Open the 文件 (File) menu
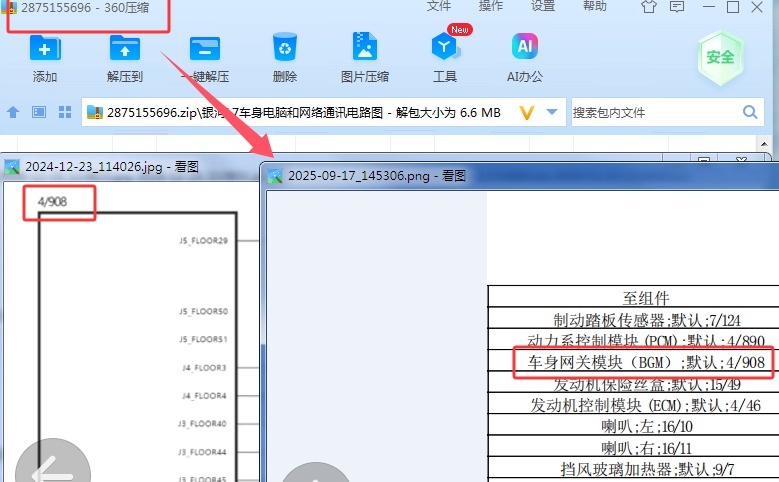This screenshot has width=779, height=482. [439, 6]
